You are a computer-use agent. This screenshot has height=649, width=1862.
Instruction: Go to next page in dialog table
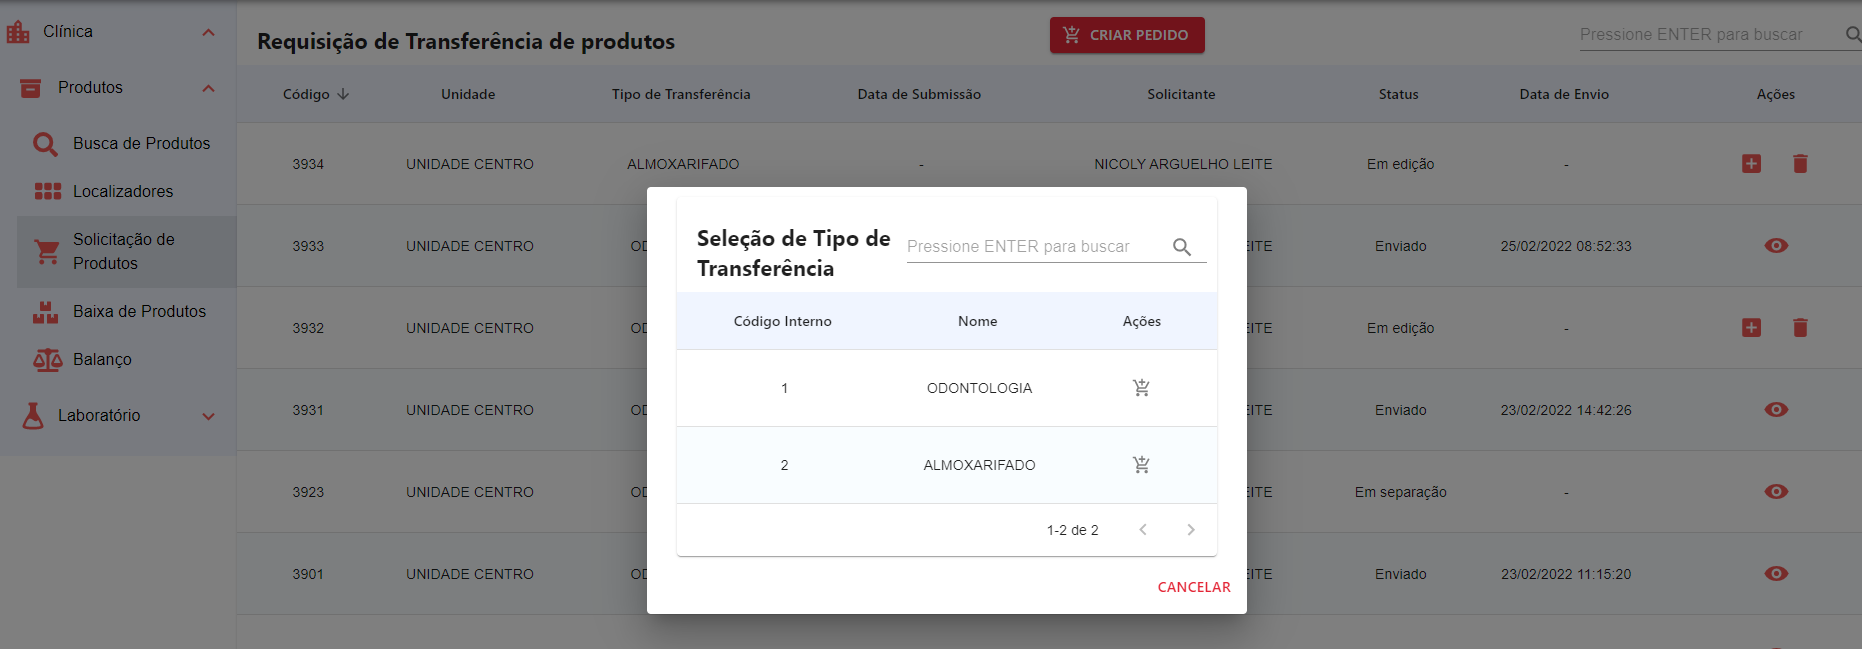click(1190, 530)
